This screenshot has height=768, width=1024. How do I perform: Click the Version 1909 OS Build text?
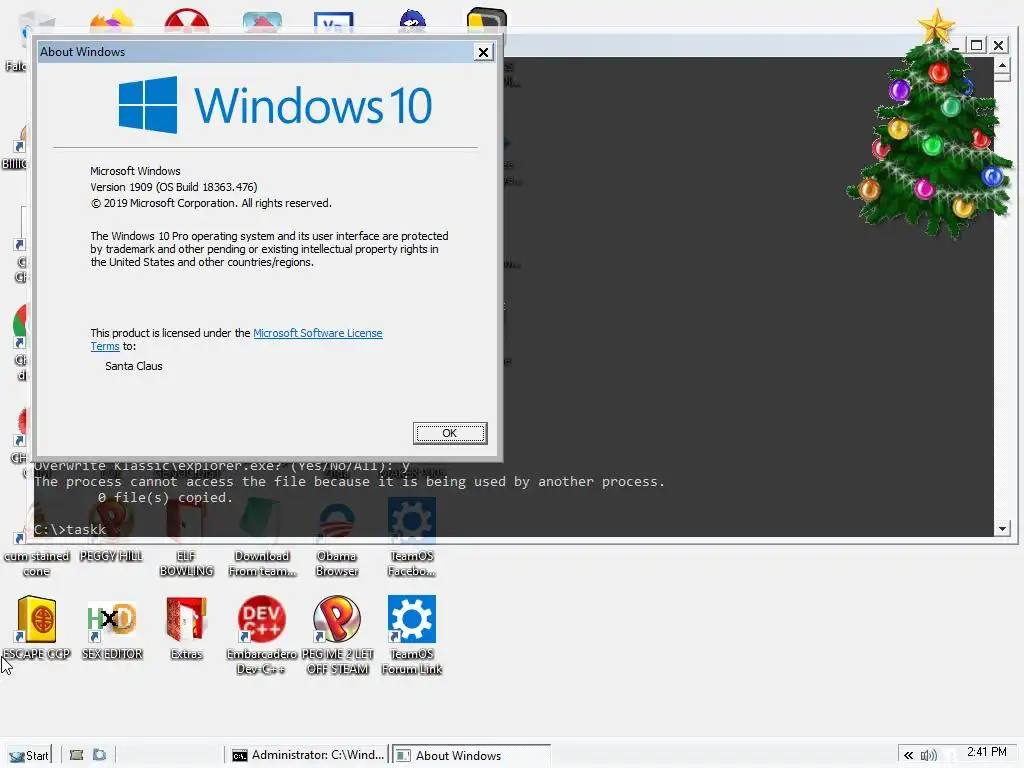(x=174, y=187)
